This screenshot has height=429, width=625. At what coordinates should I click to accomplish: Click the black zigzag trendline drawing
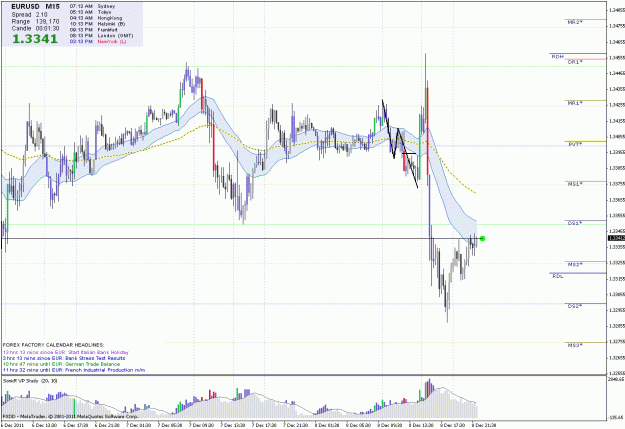pyautogui.click(x=400, y=144)
